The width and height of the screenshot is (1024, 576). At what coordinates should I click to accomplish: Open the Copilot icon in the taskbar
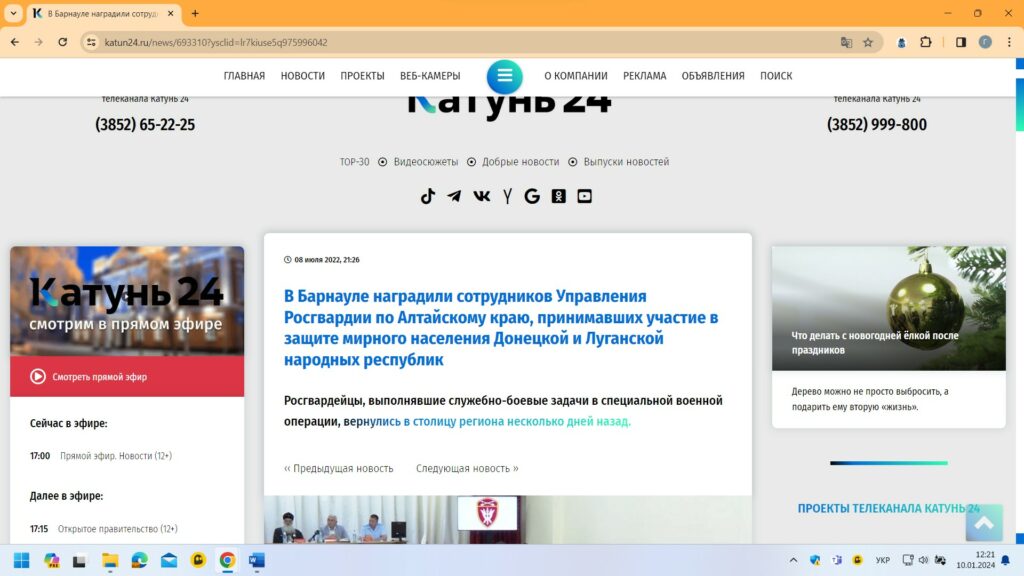tap(51, 560)
